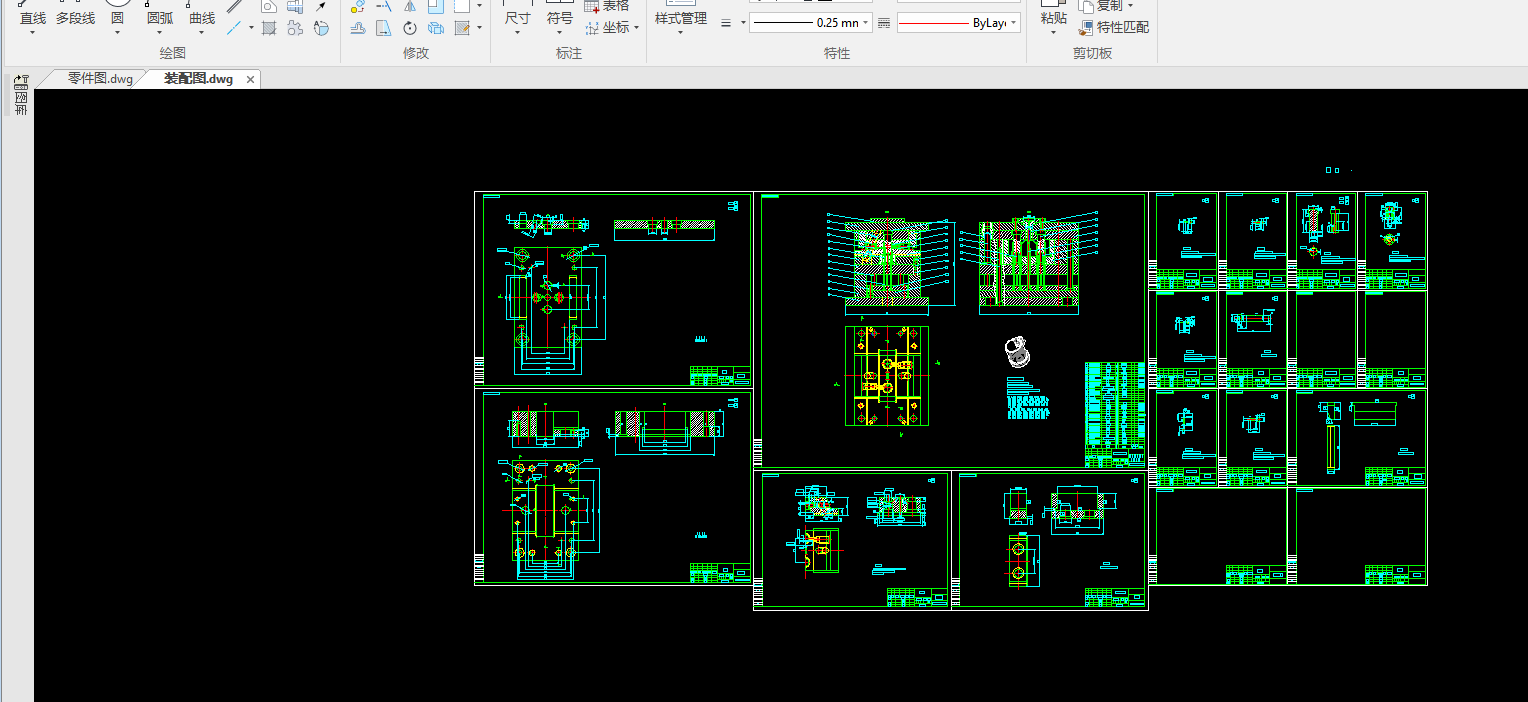The height and width of the screenshot is (702, 1528).
Task: Switch to the 零件图.dwg tab
Action: coord(100,79)
